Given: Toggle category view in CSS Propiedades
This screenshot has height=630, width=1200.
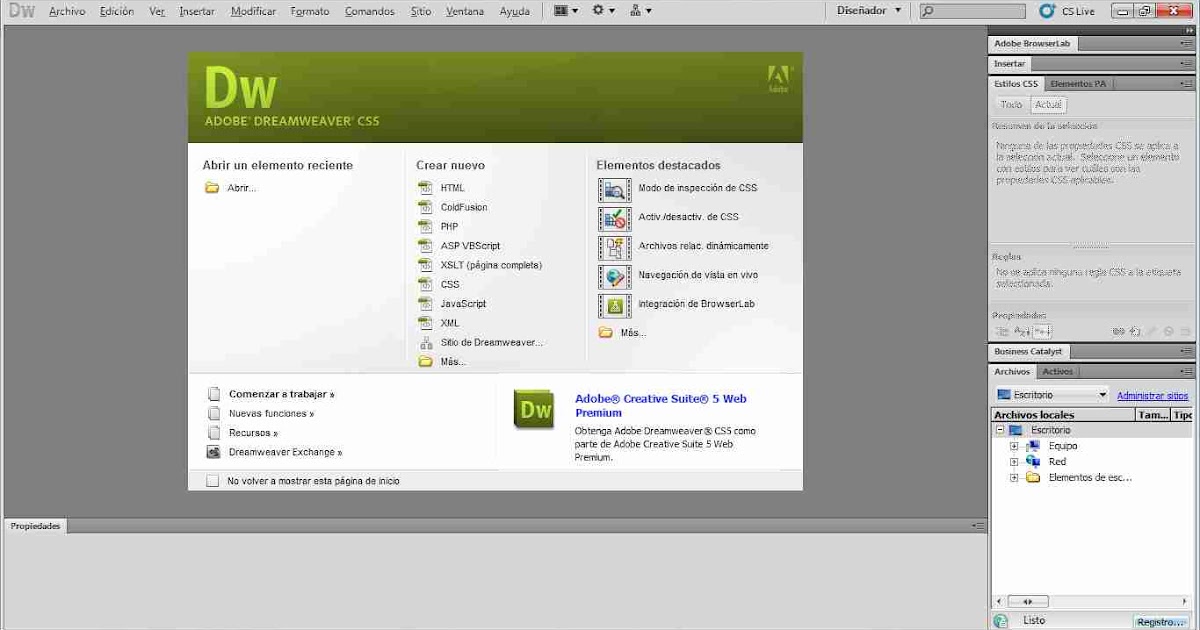Looking at the screenshot, I should [1002, 331].
